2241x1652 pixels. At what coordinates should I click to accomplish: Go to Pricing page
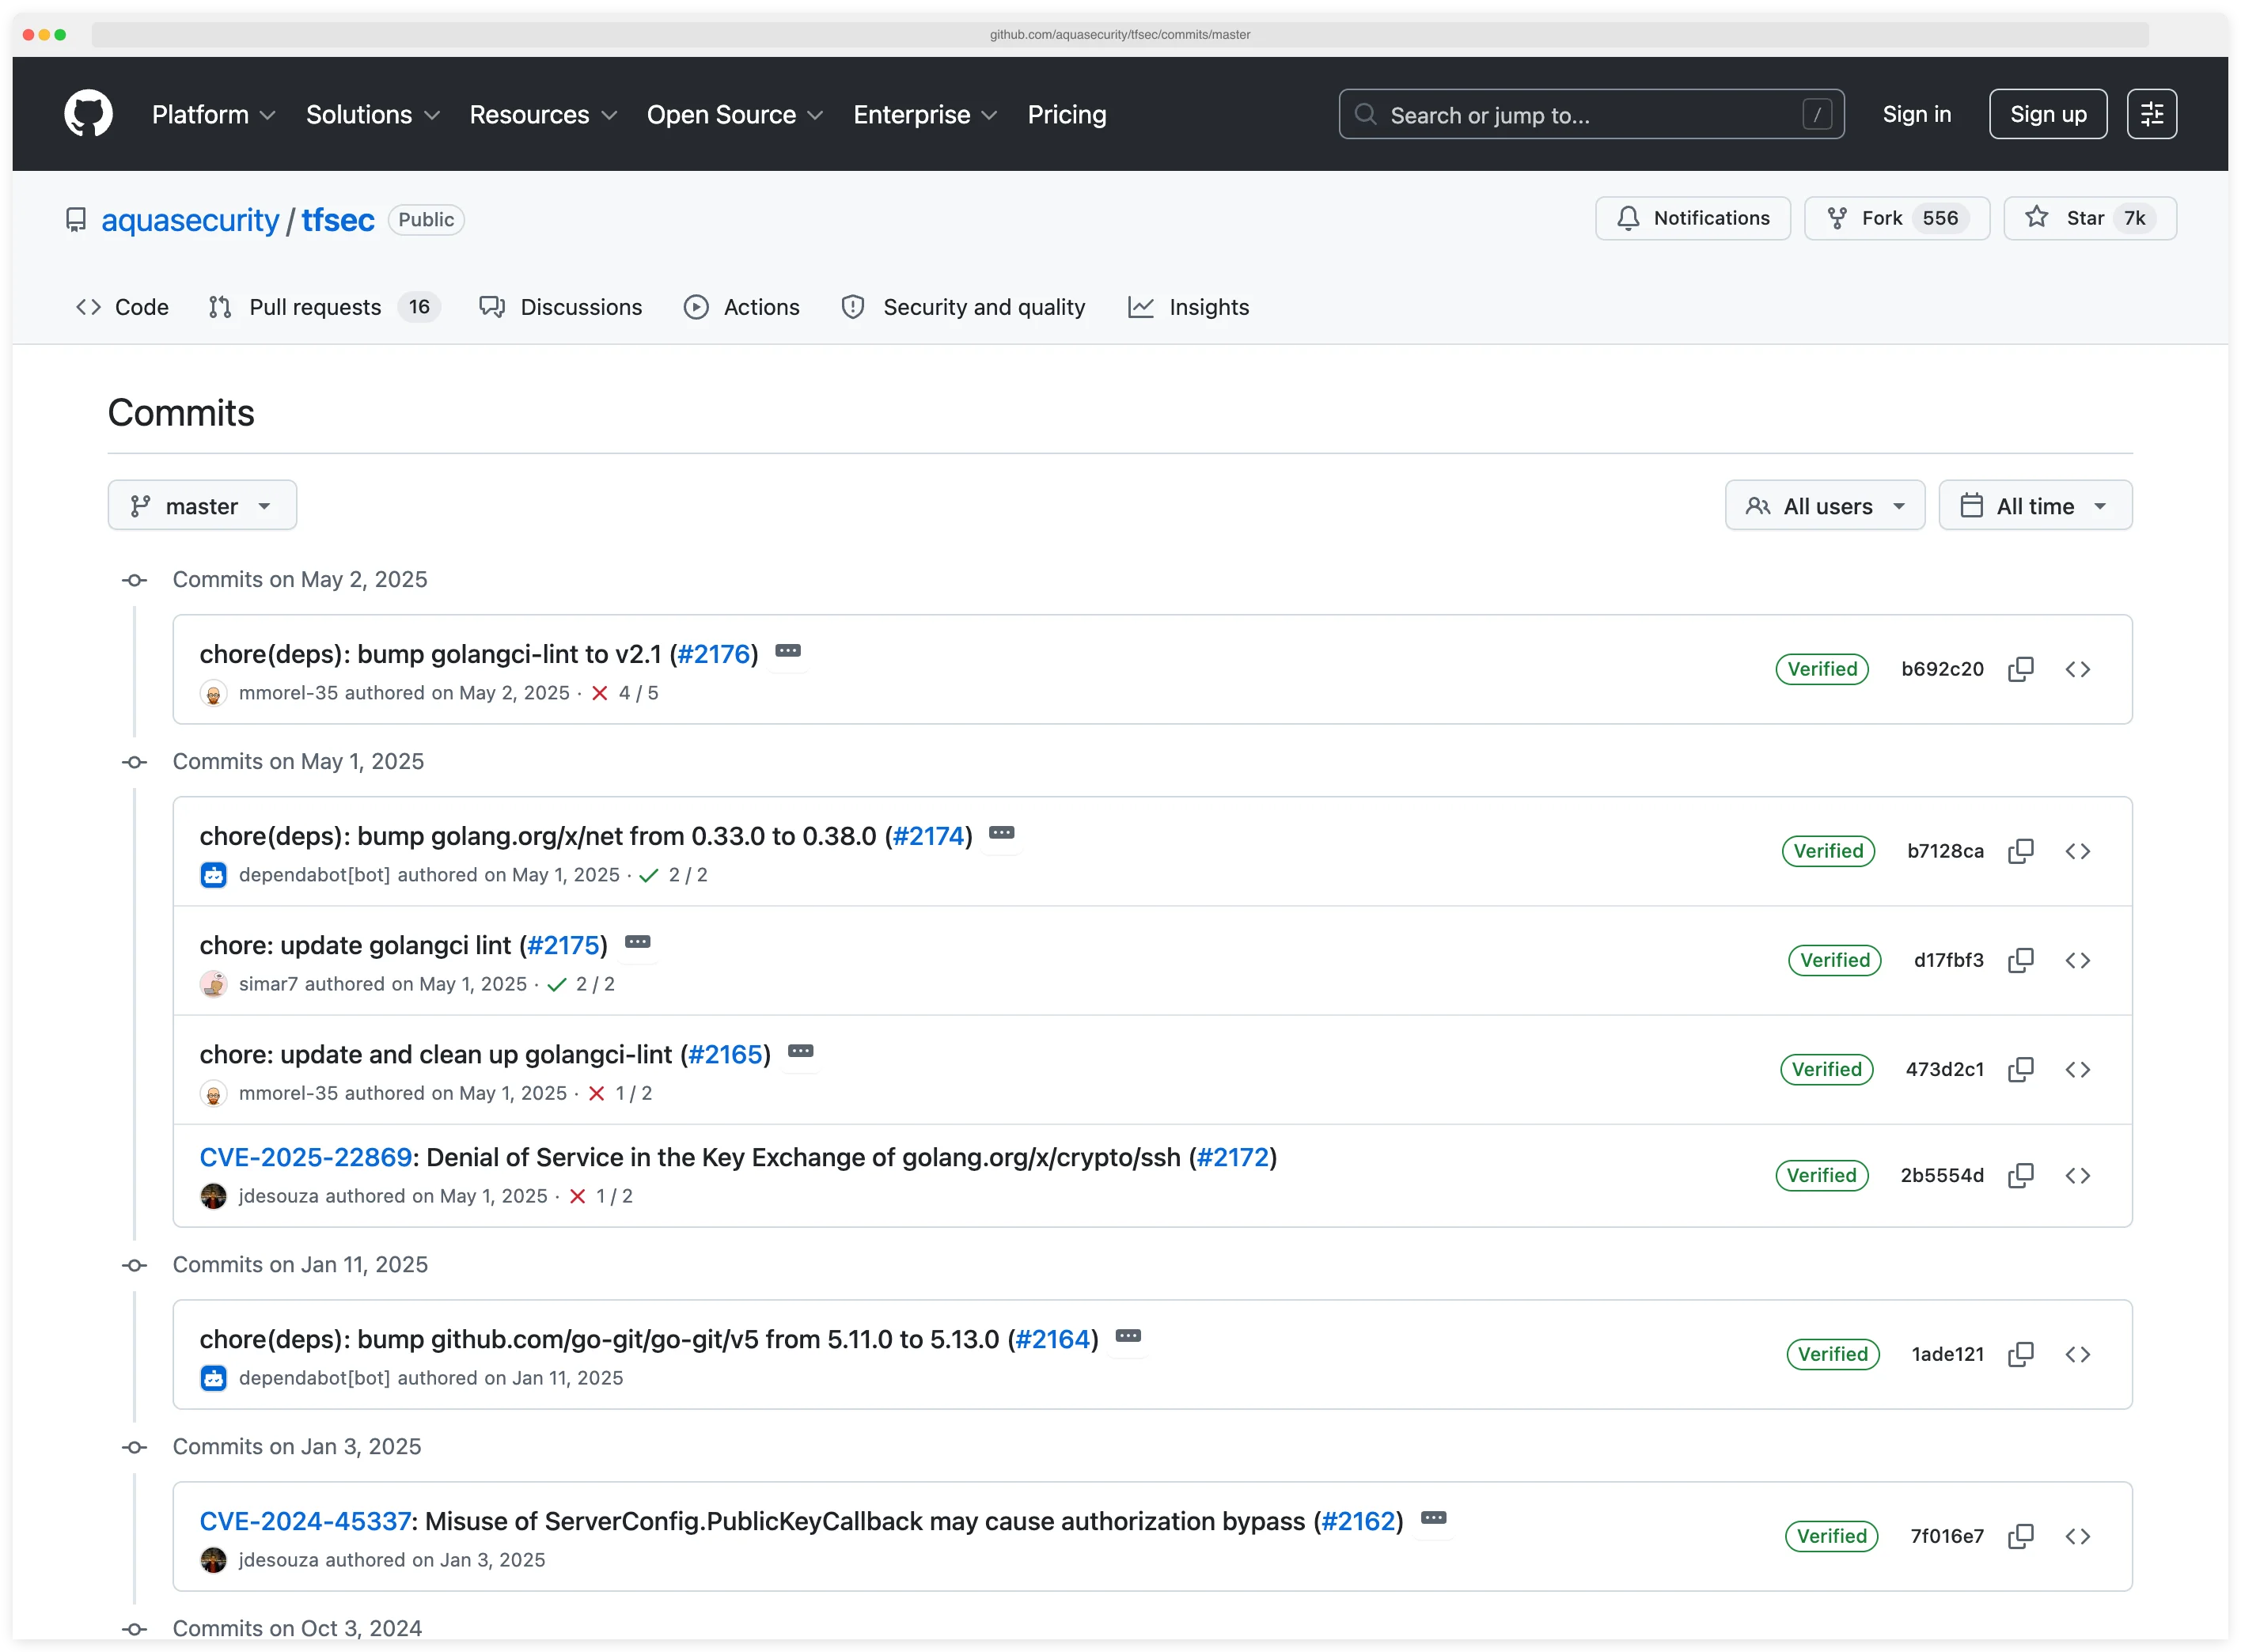pos(1066,115)
